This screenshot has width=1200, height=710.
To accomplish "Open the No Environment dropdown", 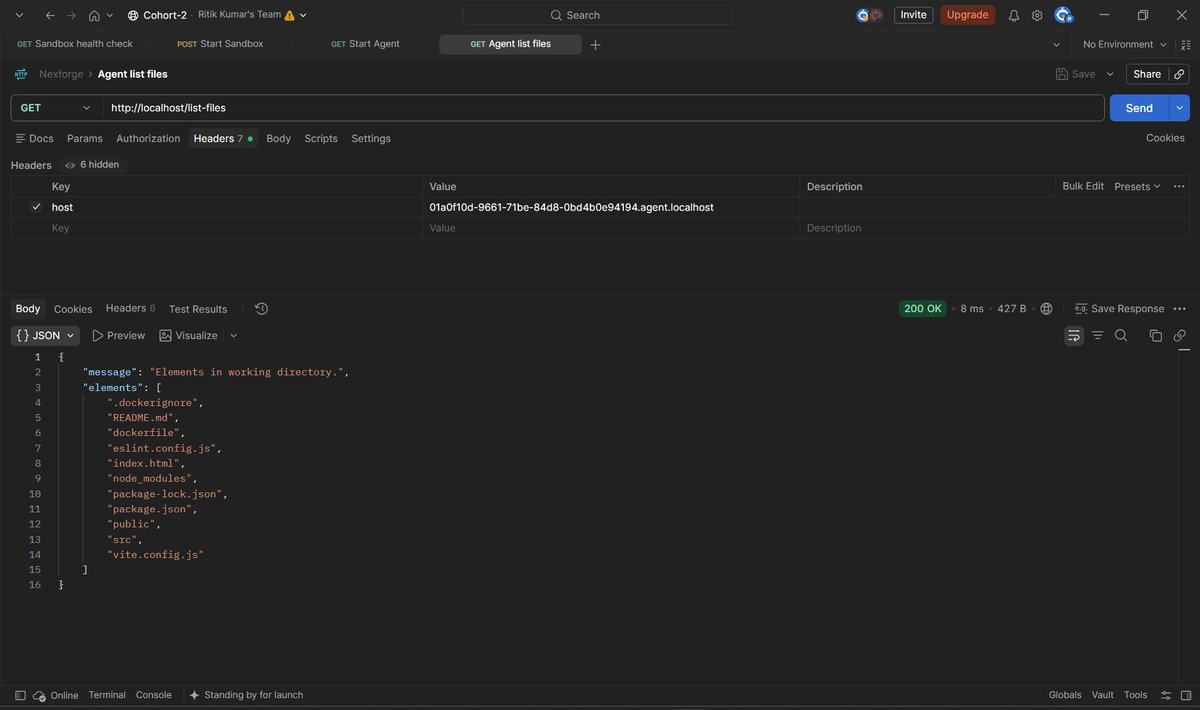I will (x=1124, y=45).
